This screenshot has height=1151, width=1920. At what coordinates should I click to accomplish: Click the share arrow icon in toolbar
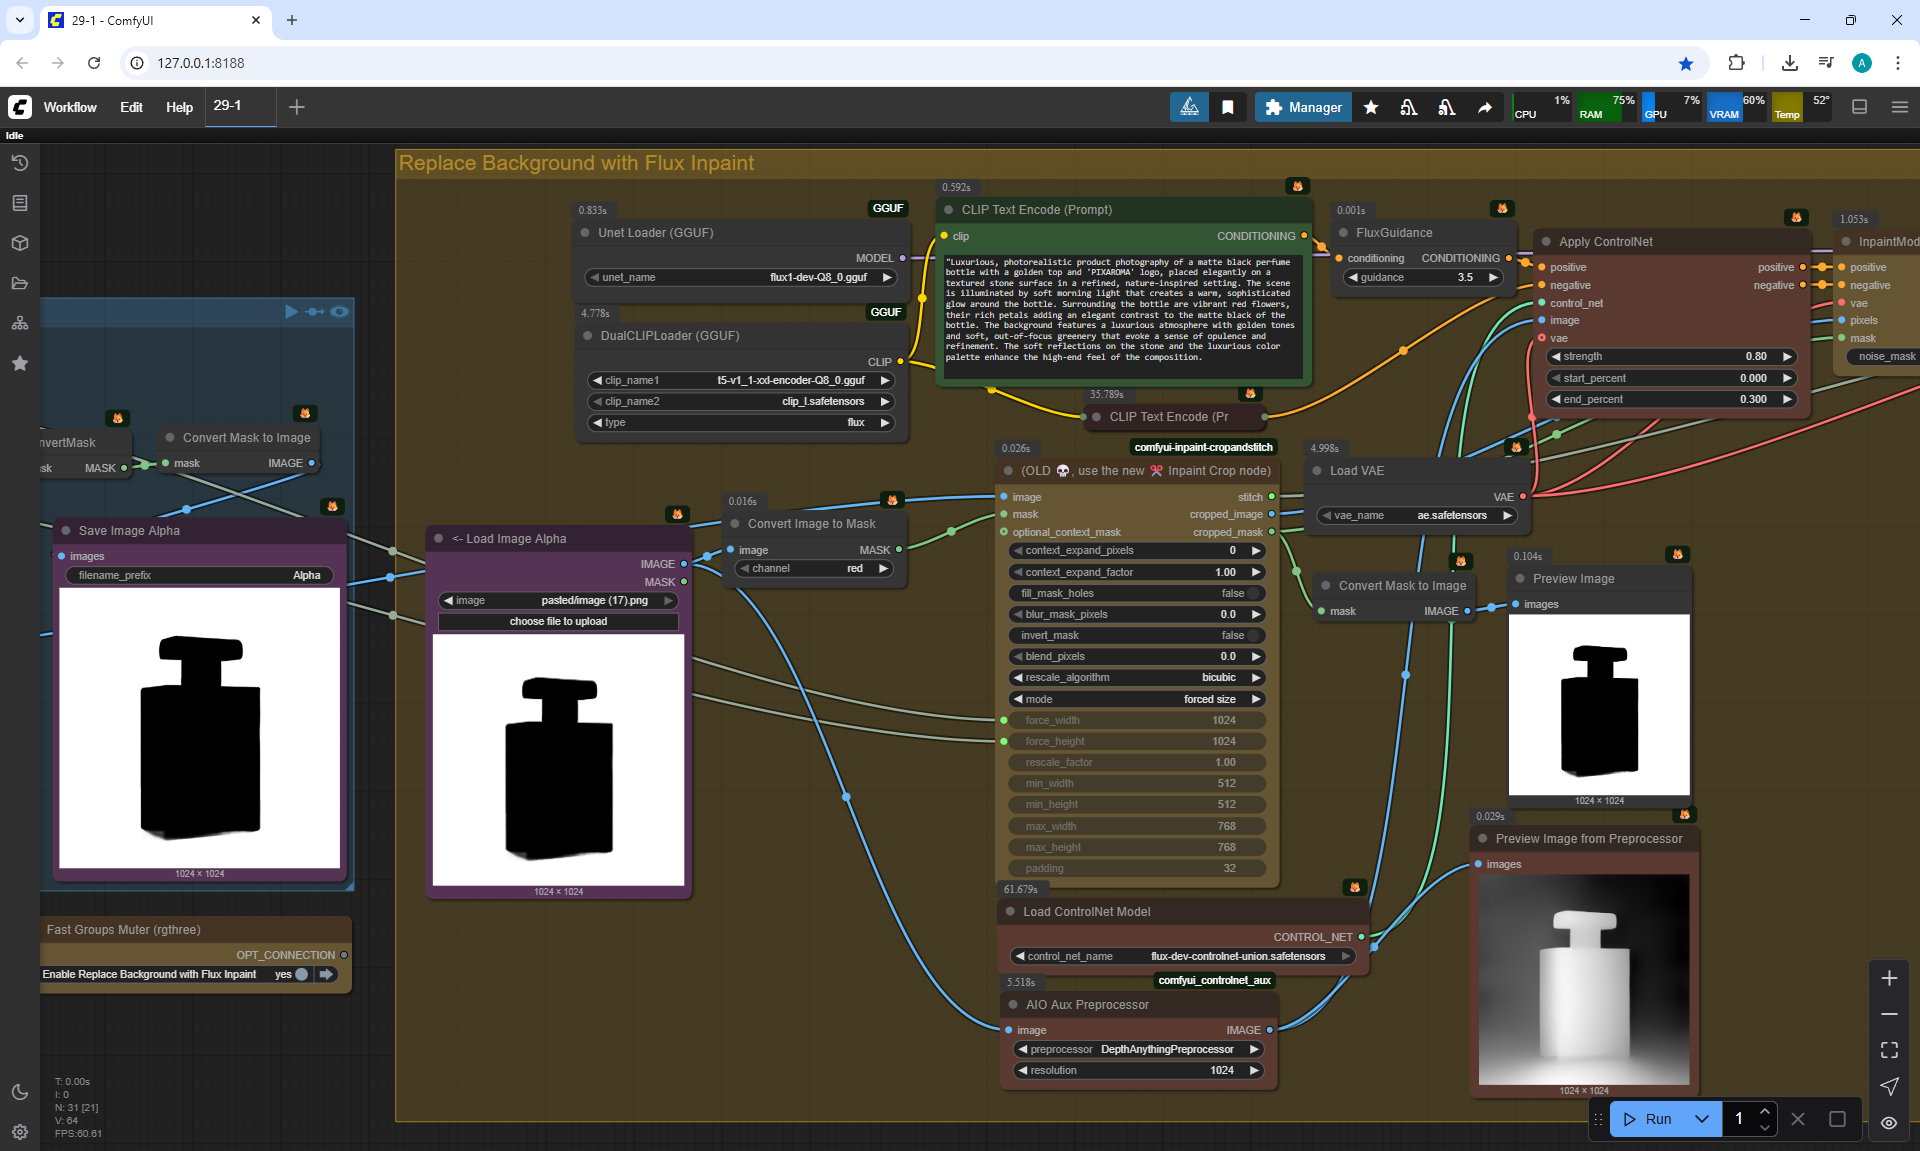click(x=1485, y=108)
